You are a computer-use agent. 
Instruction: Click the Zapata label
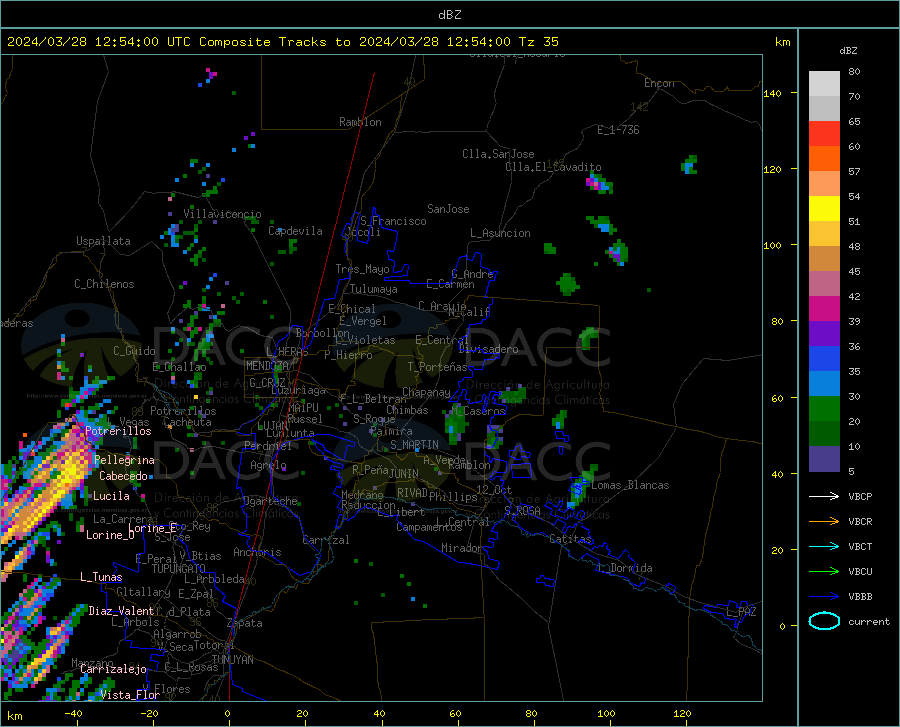point(245,623)
